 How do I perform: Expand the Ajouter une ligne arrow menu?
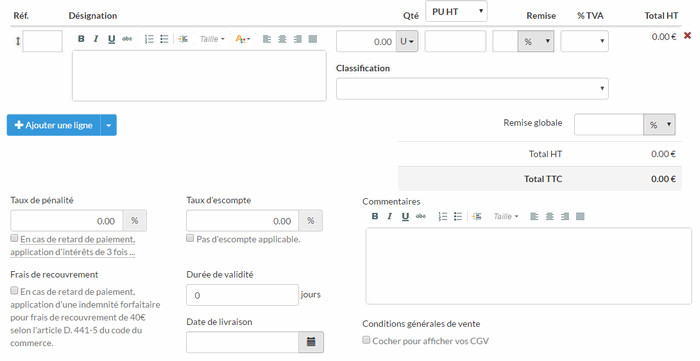(x=108, y=125)
